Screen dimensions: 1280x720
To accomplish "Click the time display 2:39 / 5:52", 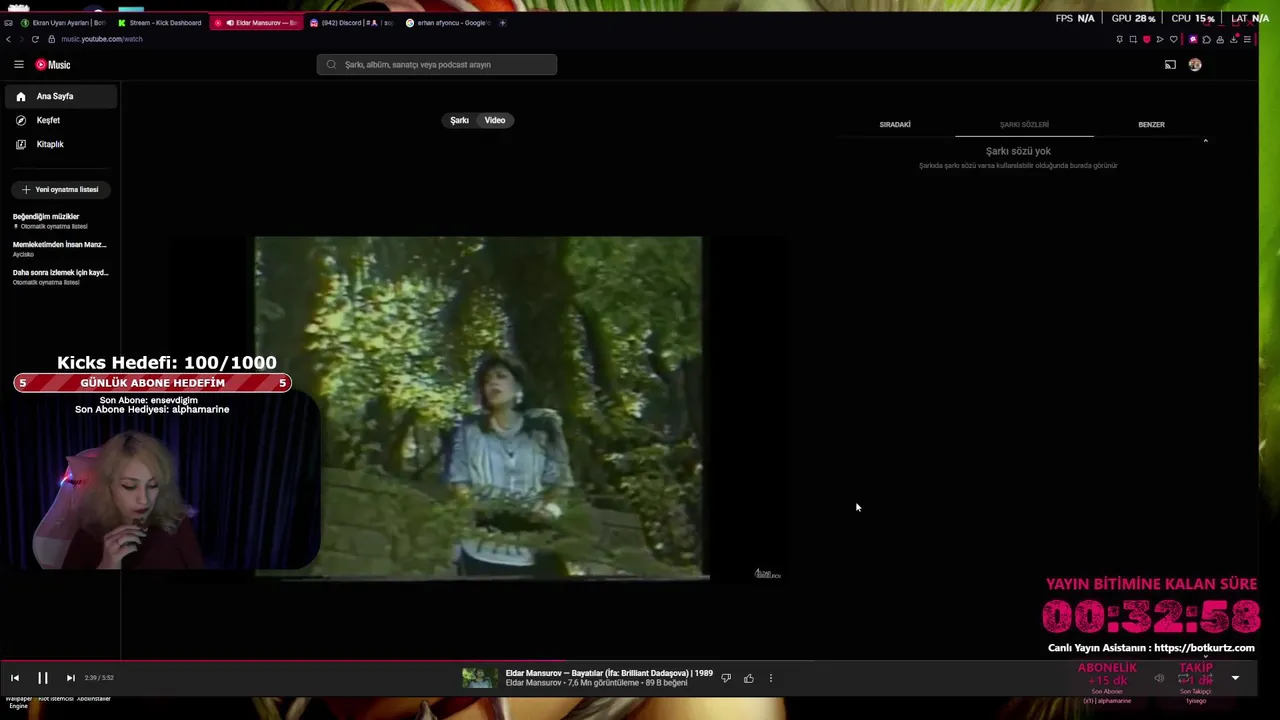I will coord(99,678).
